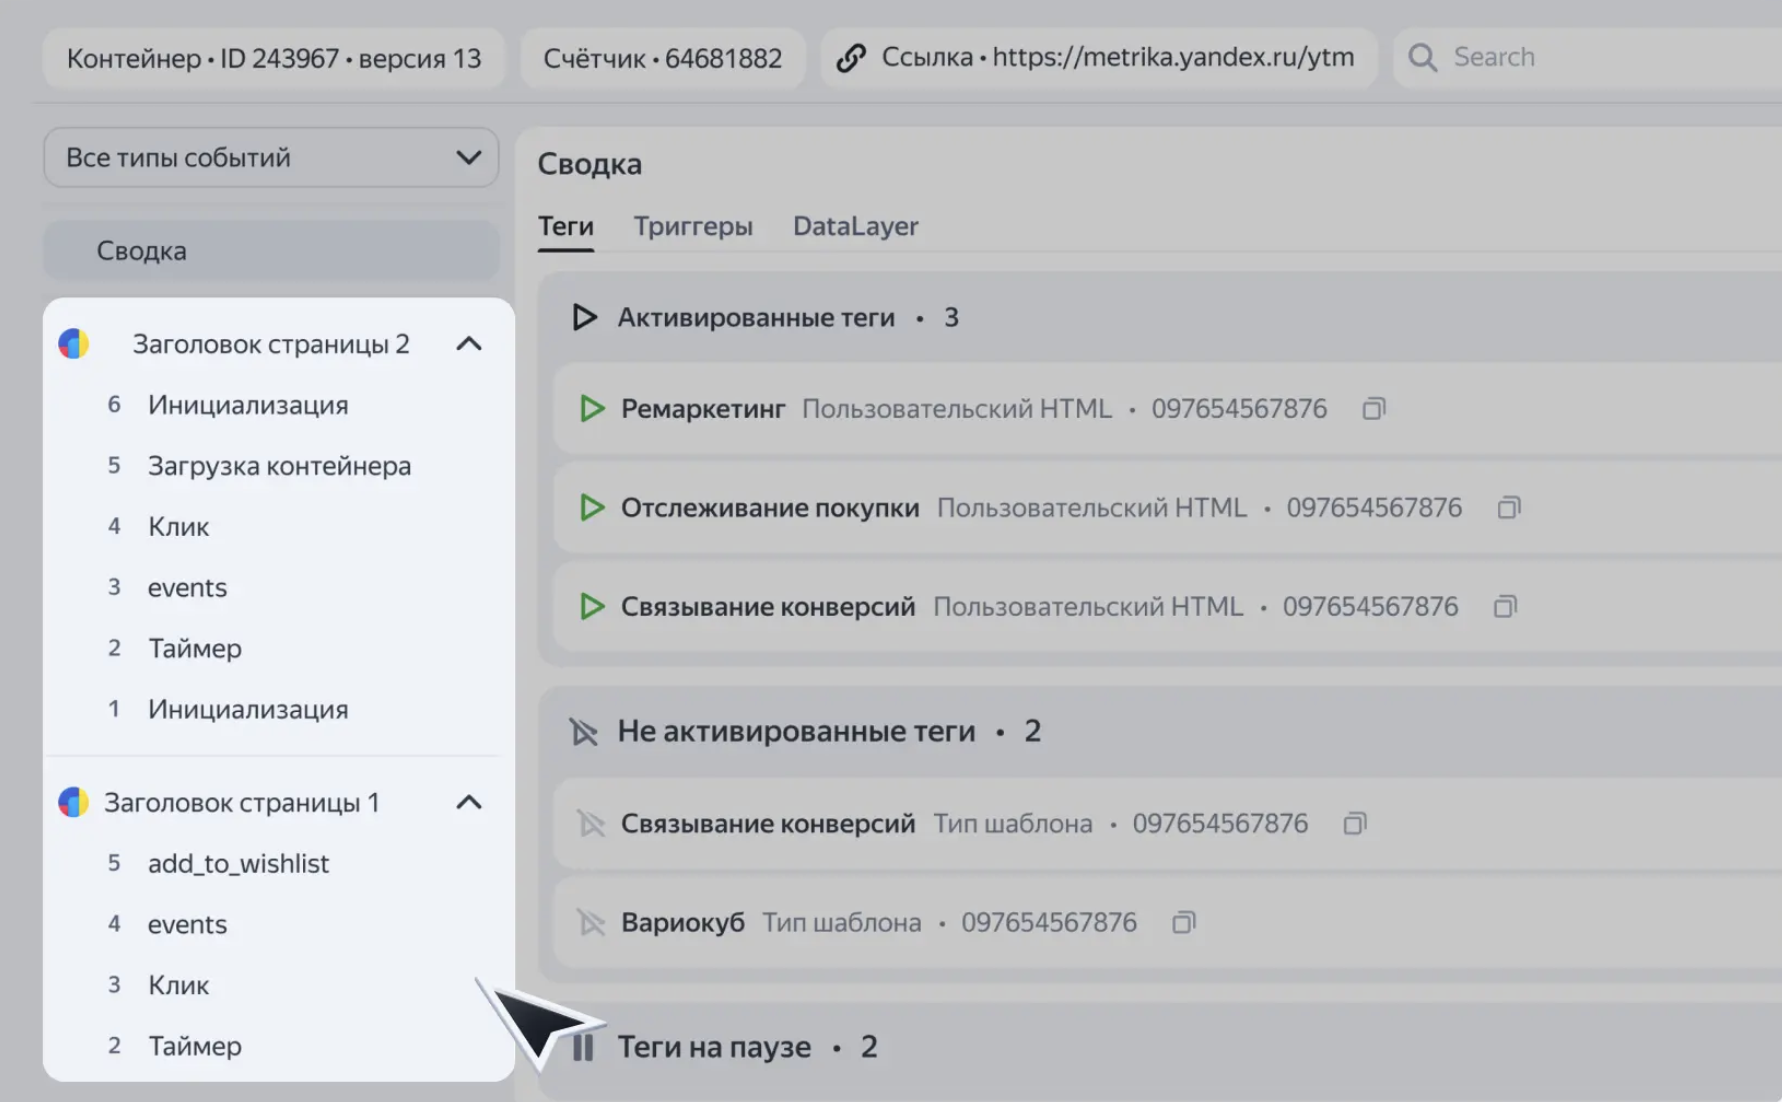
Task: Select the add_to_wishlist event
Action: [238, 864]
